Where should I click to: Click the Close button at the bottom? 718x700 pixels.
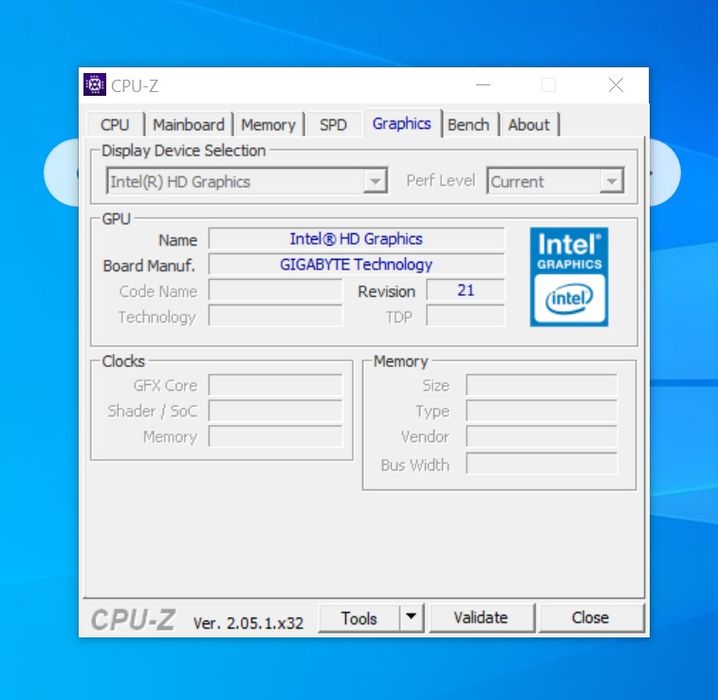(591, 618)
